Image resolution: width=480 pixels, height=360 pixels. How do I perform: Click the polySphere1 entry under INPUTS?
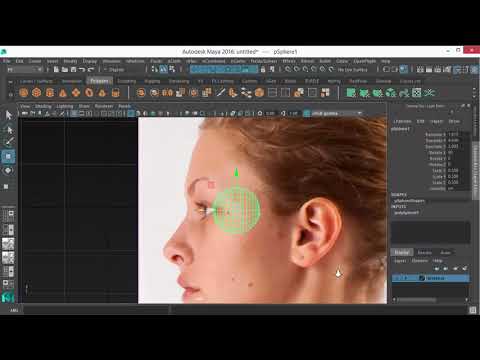[406, 212]
